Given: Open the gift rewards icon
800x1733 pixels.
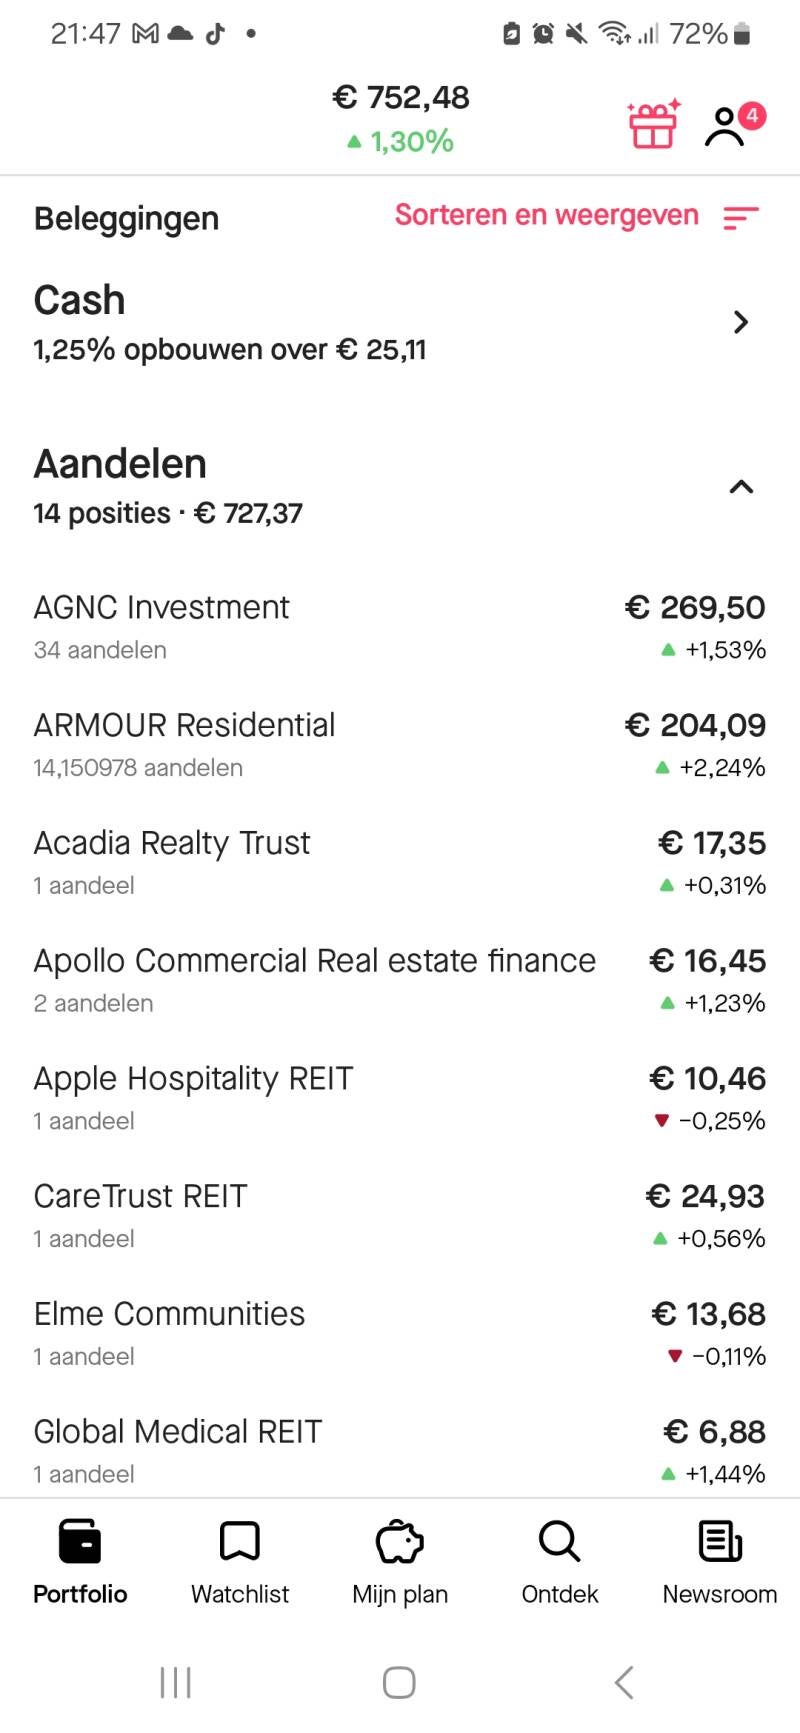Looking at the screenshot, I should click(652, 126).
